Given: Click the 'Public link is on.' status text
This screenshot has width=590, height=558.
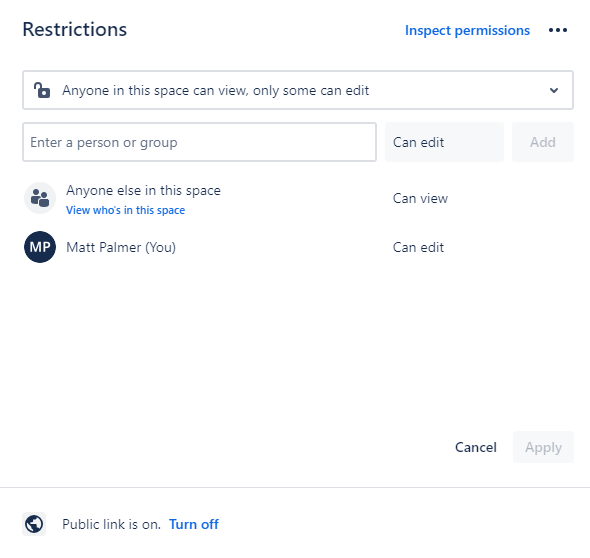Looking at the screenshot, I should [111, 524].
